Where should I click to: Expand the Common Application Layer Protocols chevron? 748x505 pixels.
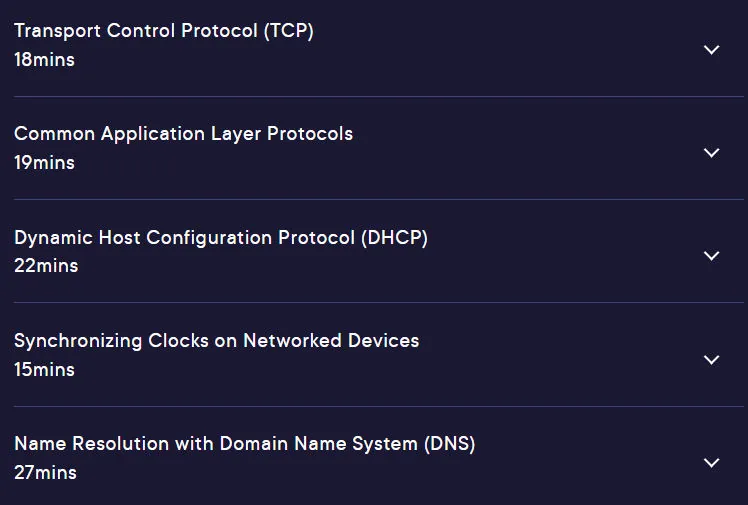tap(711, 153)
